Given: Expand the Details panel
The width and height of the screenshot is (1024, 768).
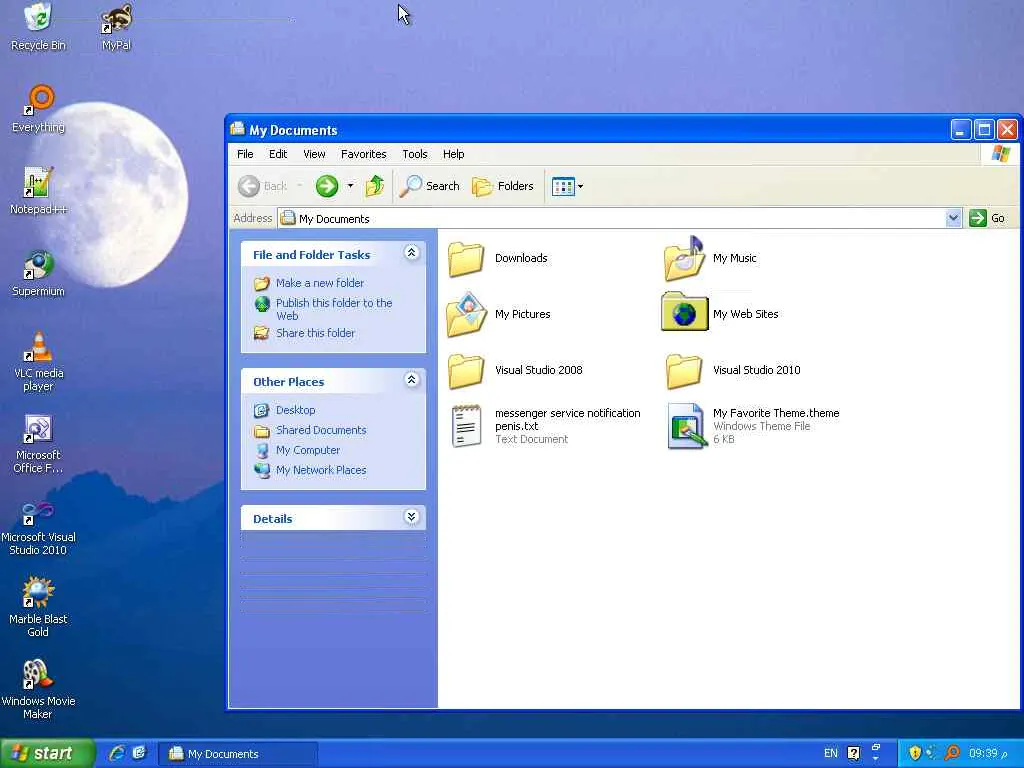Looking at the screenshot, I should click(x=411, y=517).
